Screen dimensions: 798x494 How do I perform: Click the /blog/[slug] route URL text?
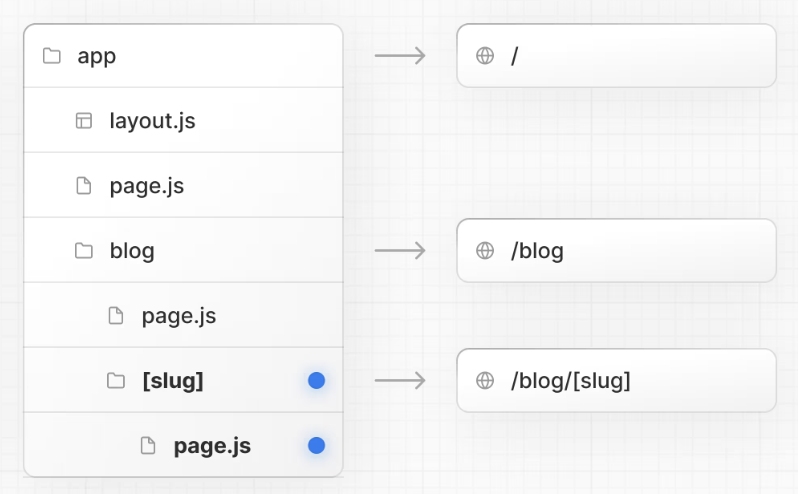pos(570,381)
